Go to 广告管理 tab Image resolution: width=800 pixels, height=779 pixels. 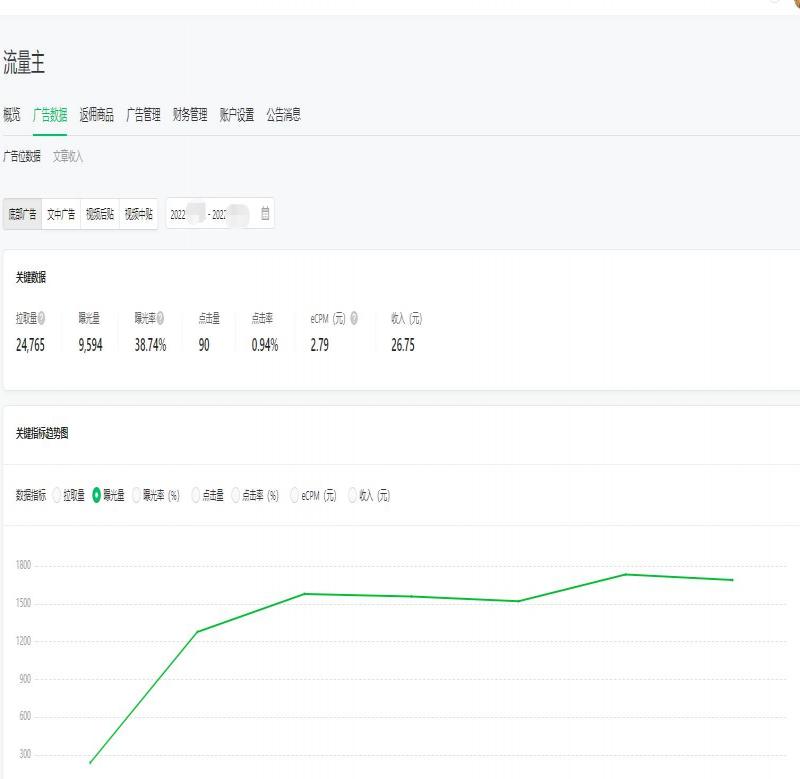[x=143, y=115]
